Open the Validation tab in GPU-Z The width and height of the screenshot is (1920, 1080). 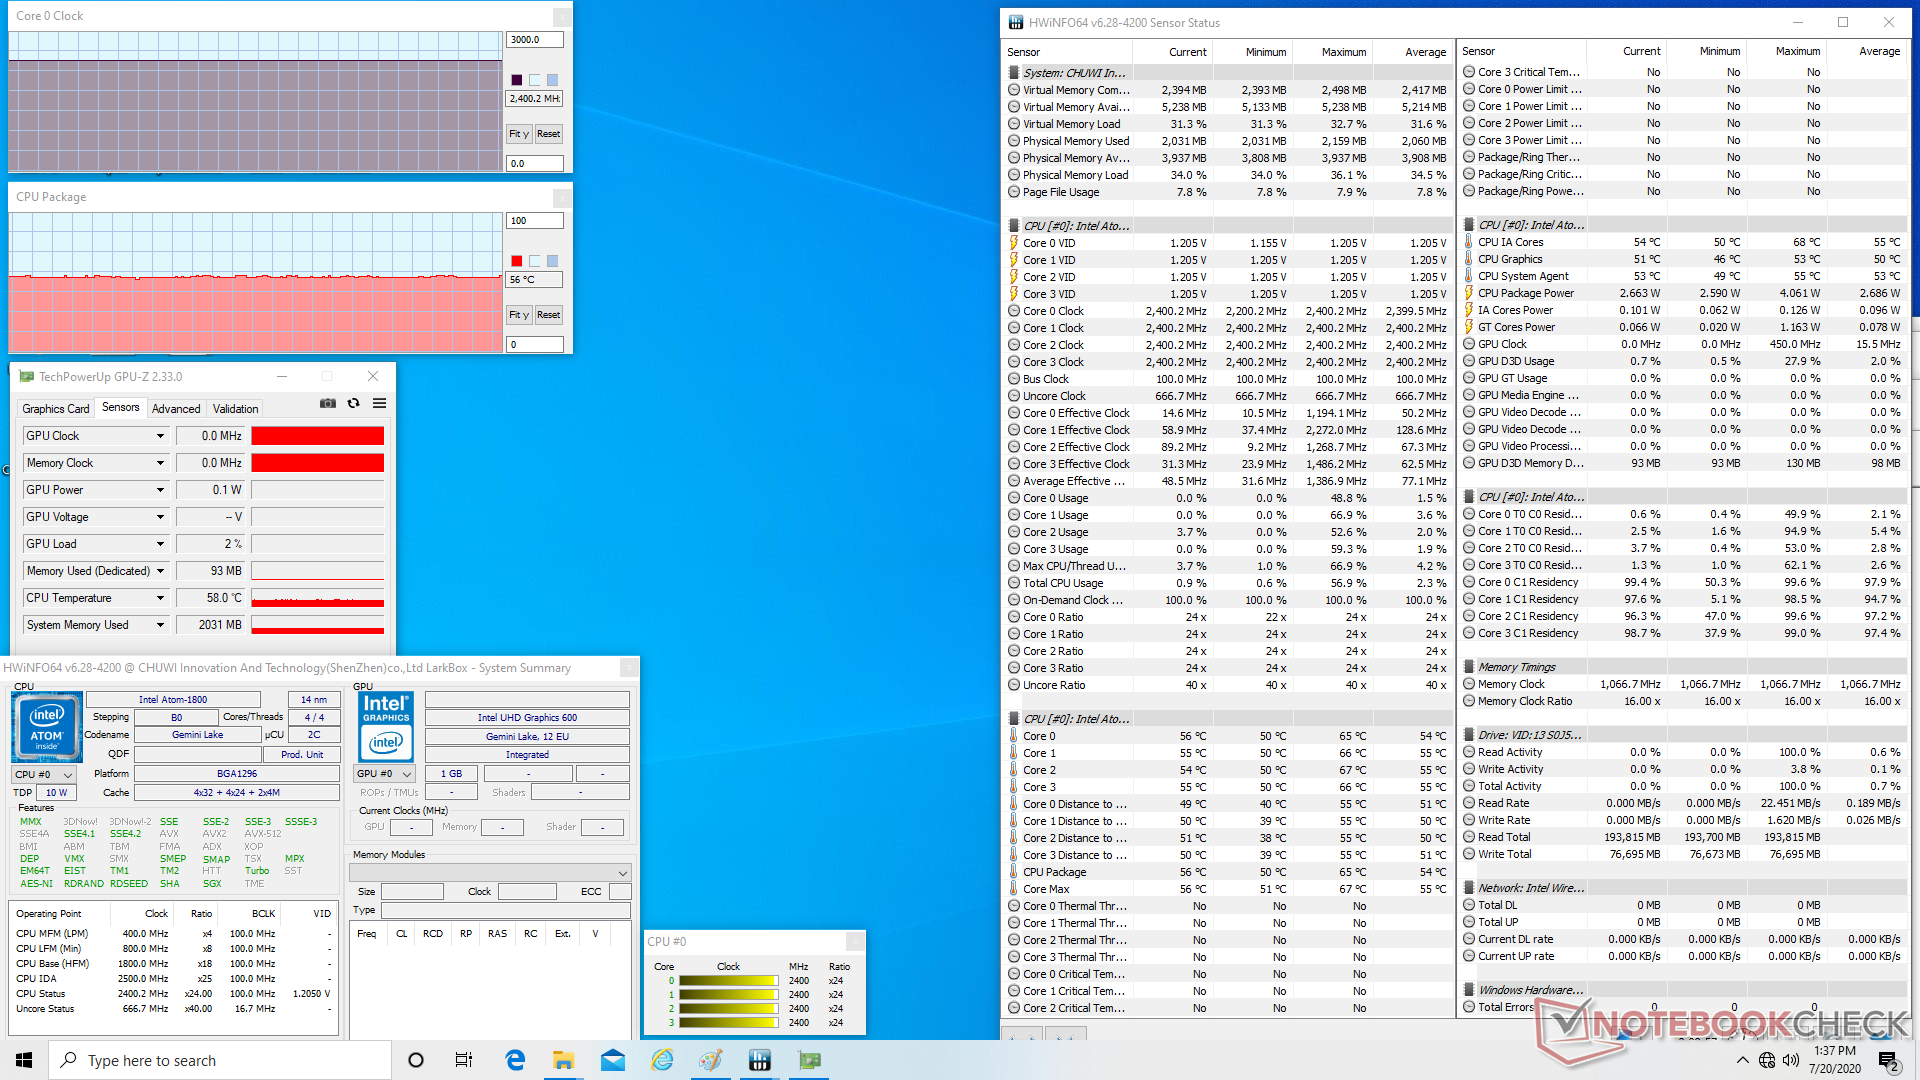(x=235, y=409)
